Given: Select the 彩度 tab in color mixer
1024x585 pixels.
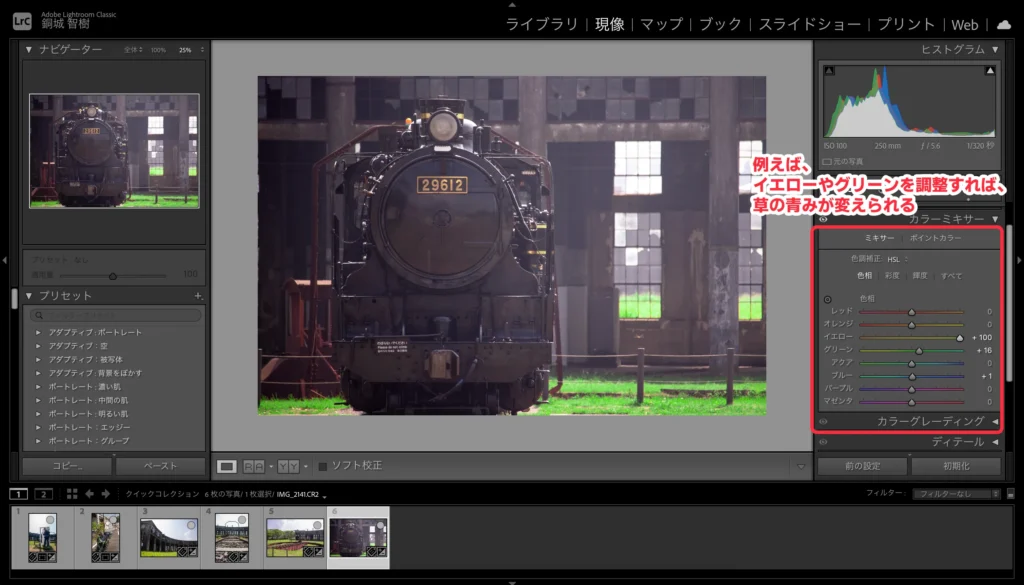Looking at the screenshot, I should point(891,275).
